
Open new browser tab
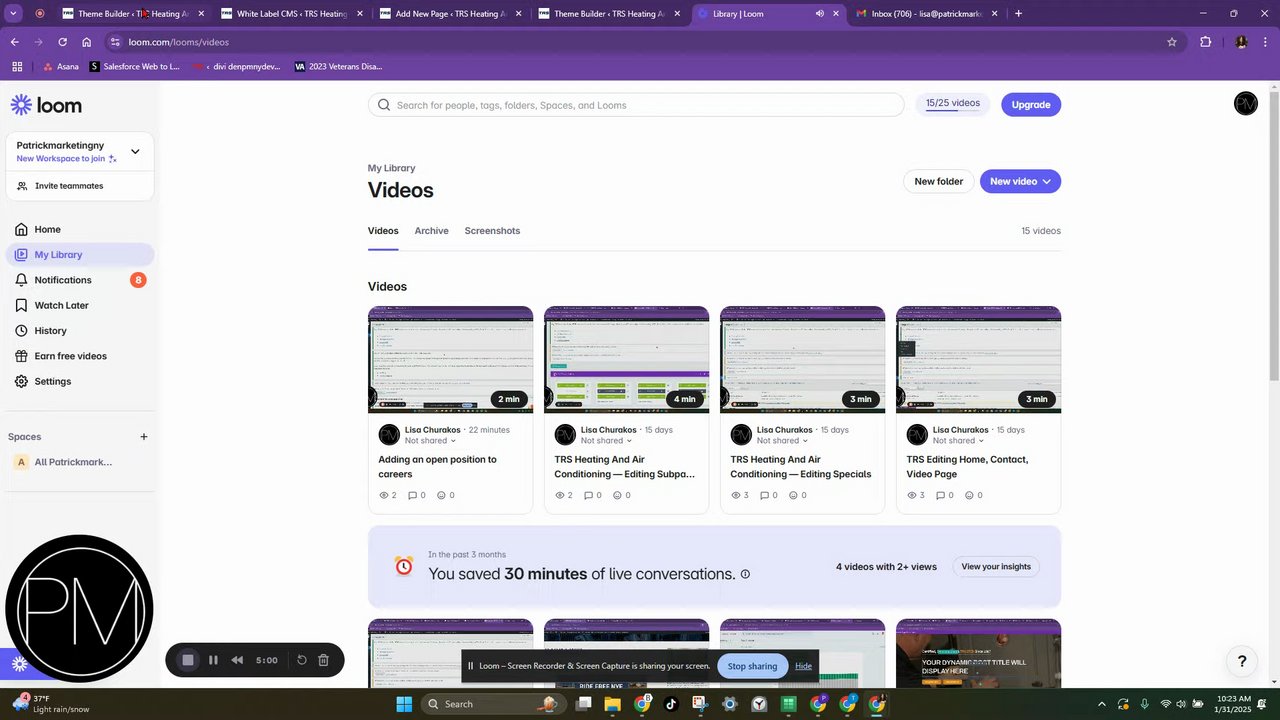point(1018,14)
